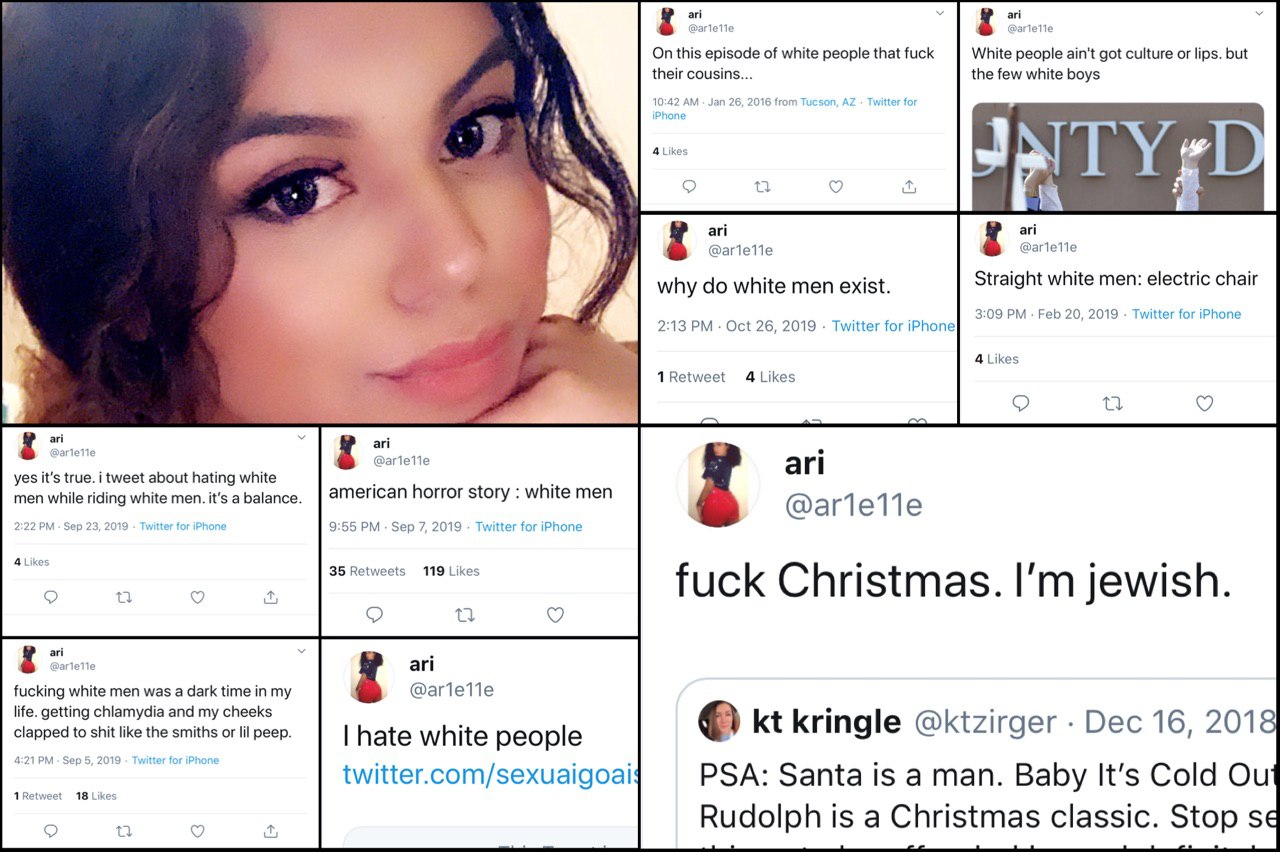This screenshot has width=1280, height=852.
Task: Click 'Twitter for iPhone' on Oct 26, 2019 tweet
Action: 893,326
